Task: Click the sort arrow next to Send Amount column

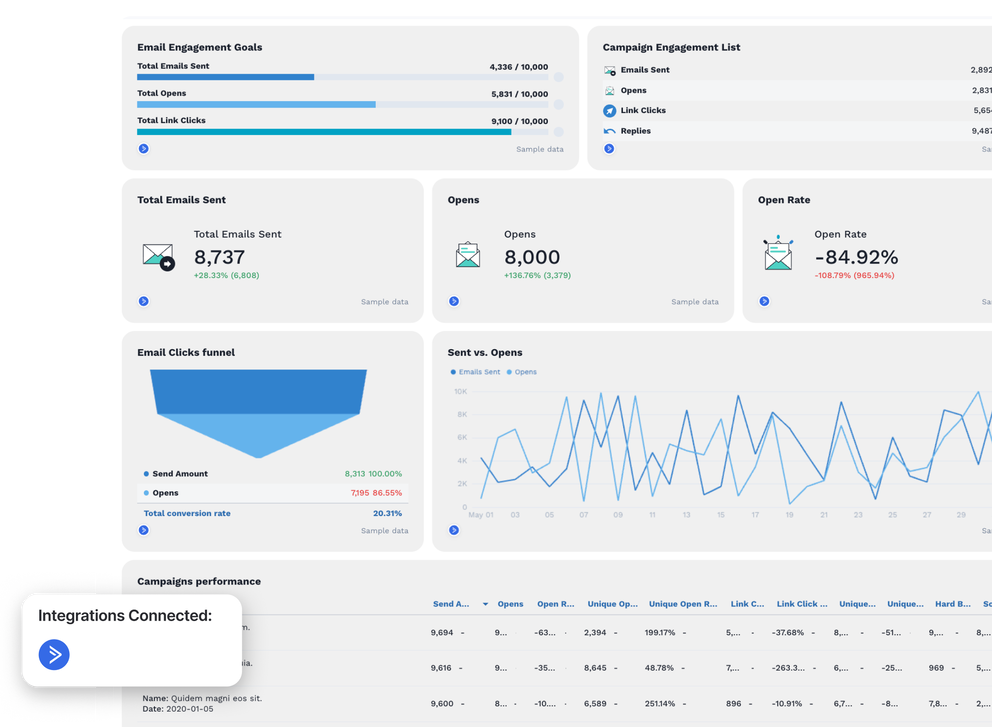Action: click(x=485, y=604)
